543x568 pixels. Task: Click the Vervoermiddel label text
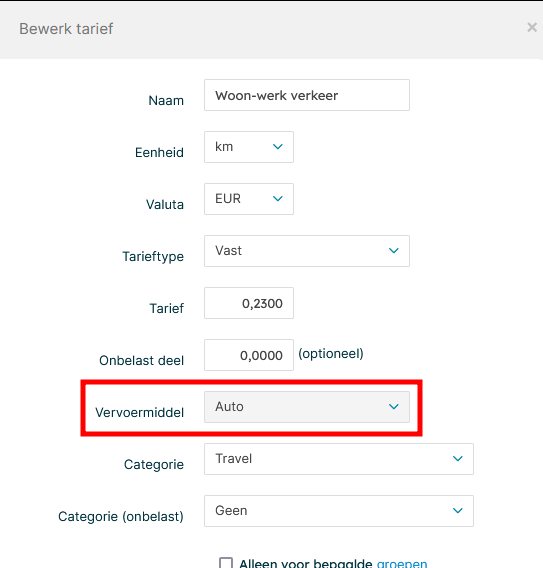[x=139, y=413]
